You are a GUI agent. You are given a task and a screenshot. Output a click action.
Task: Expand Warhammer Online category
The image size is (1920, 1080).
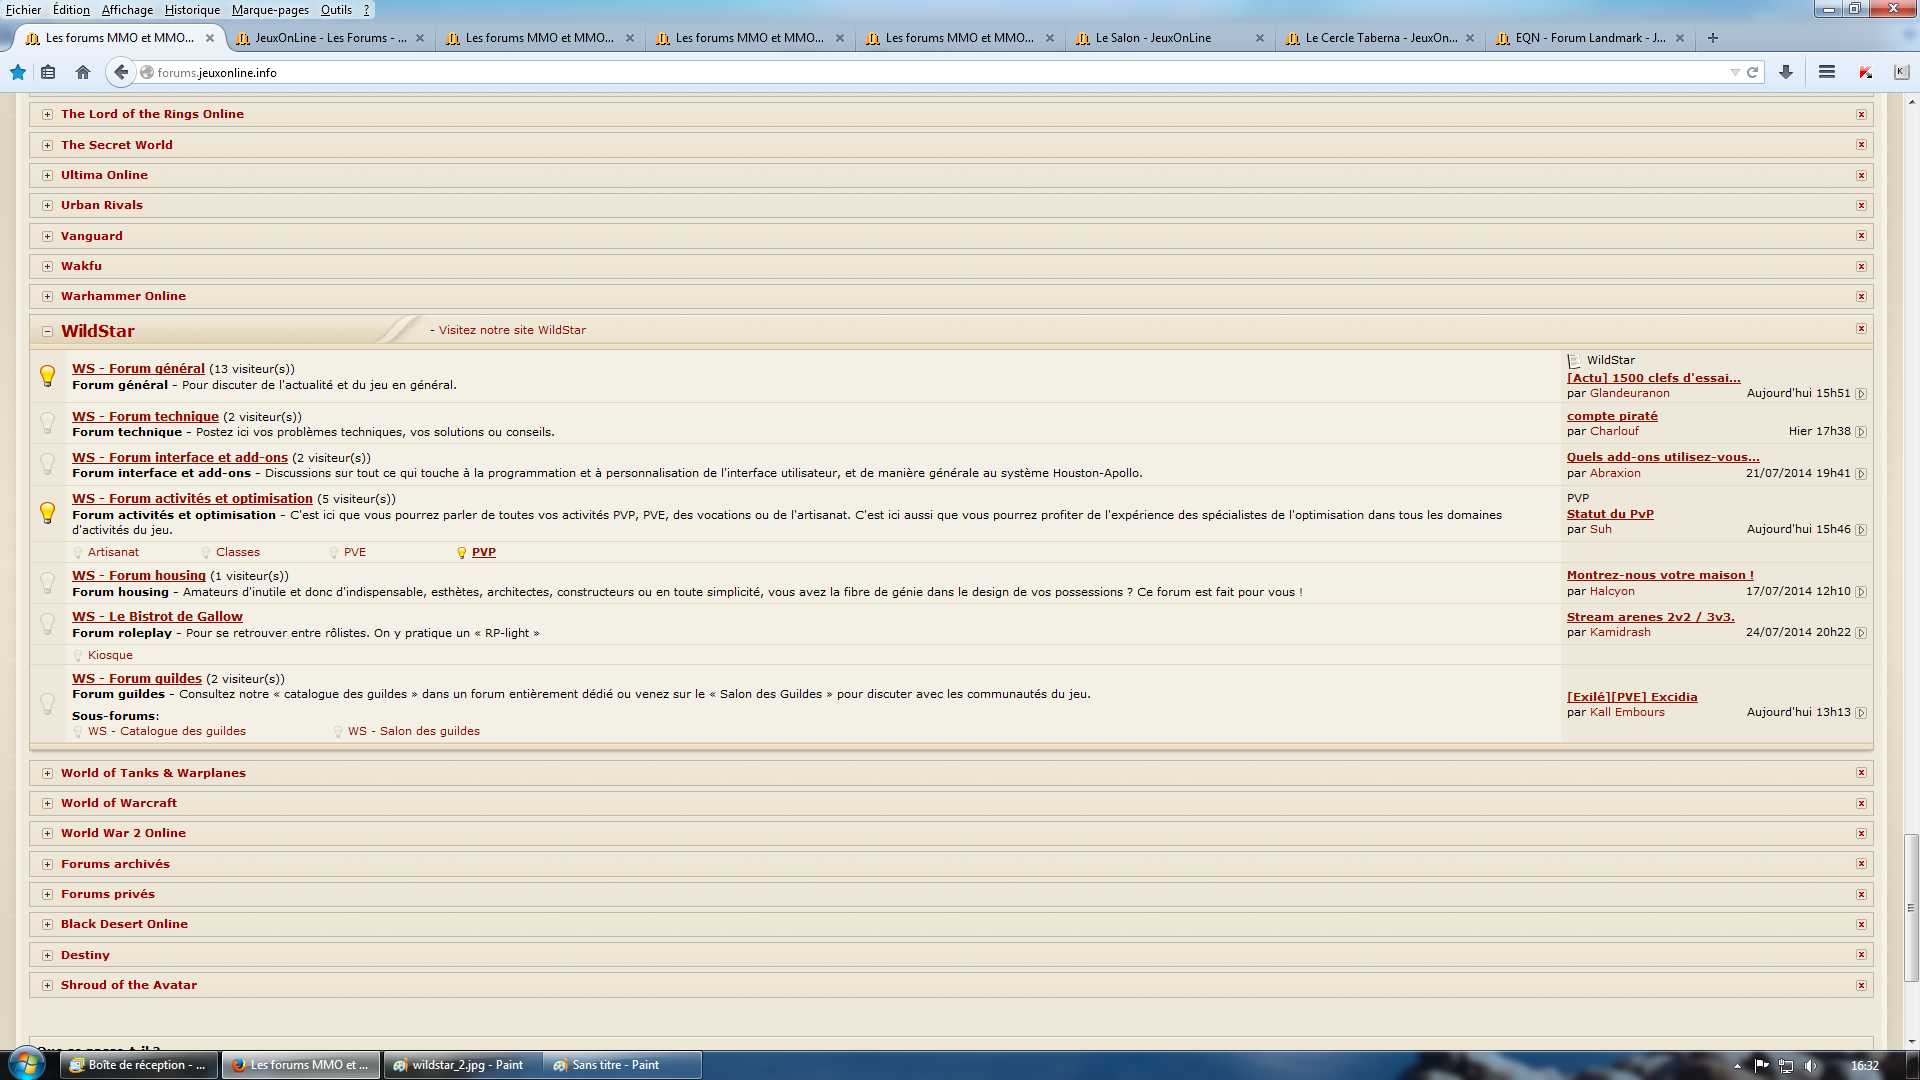47,297
